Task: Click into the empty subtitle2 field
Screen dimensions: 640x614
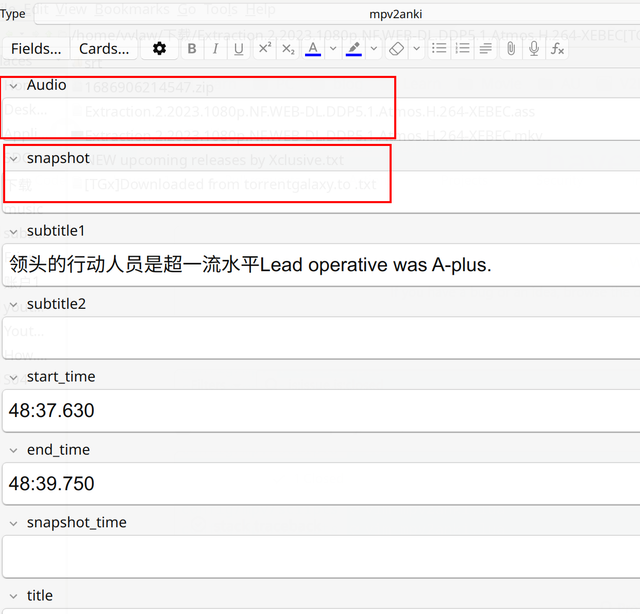Action: pyautogui.click(x=322, y=338)
